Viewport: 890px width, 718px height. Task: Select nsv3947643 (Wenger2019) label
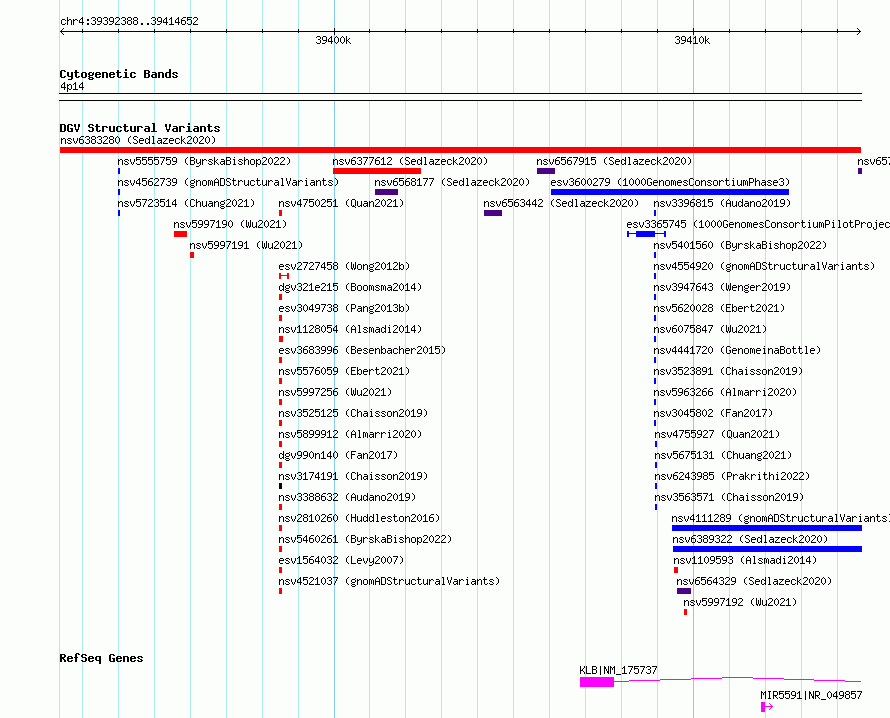[x=722, y=287]
